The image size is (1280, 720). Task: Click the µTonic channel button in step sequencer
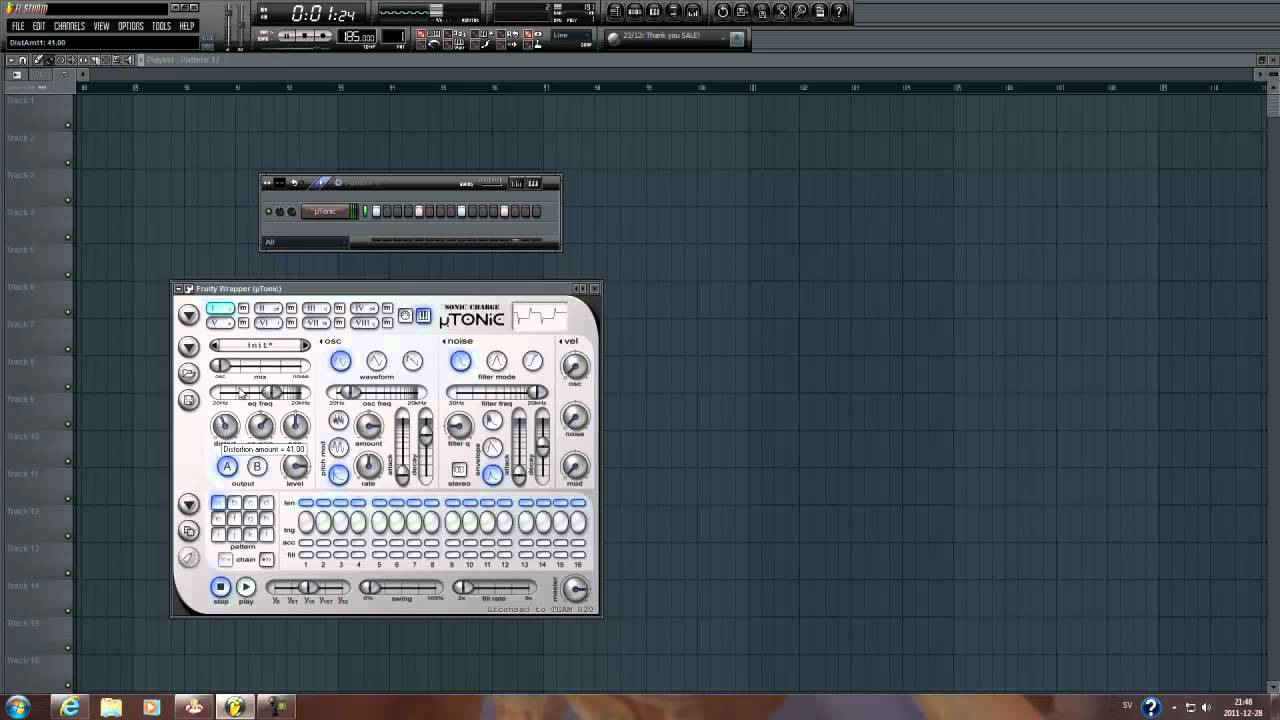click(326, 211)
